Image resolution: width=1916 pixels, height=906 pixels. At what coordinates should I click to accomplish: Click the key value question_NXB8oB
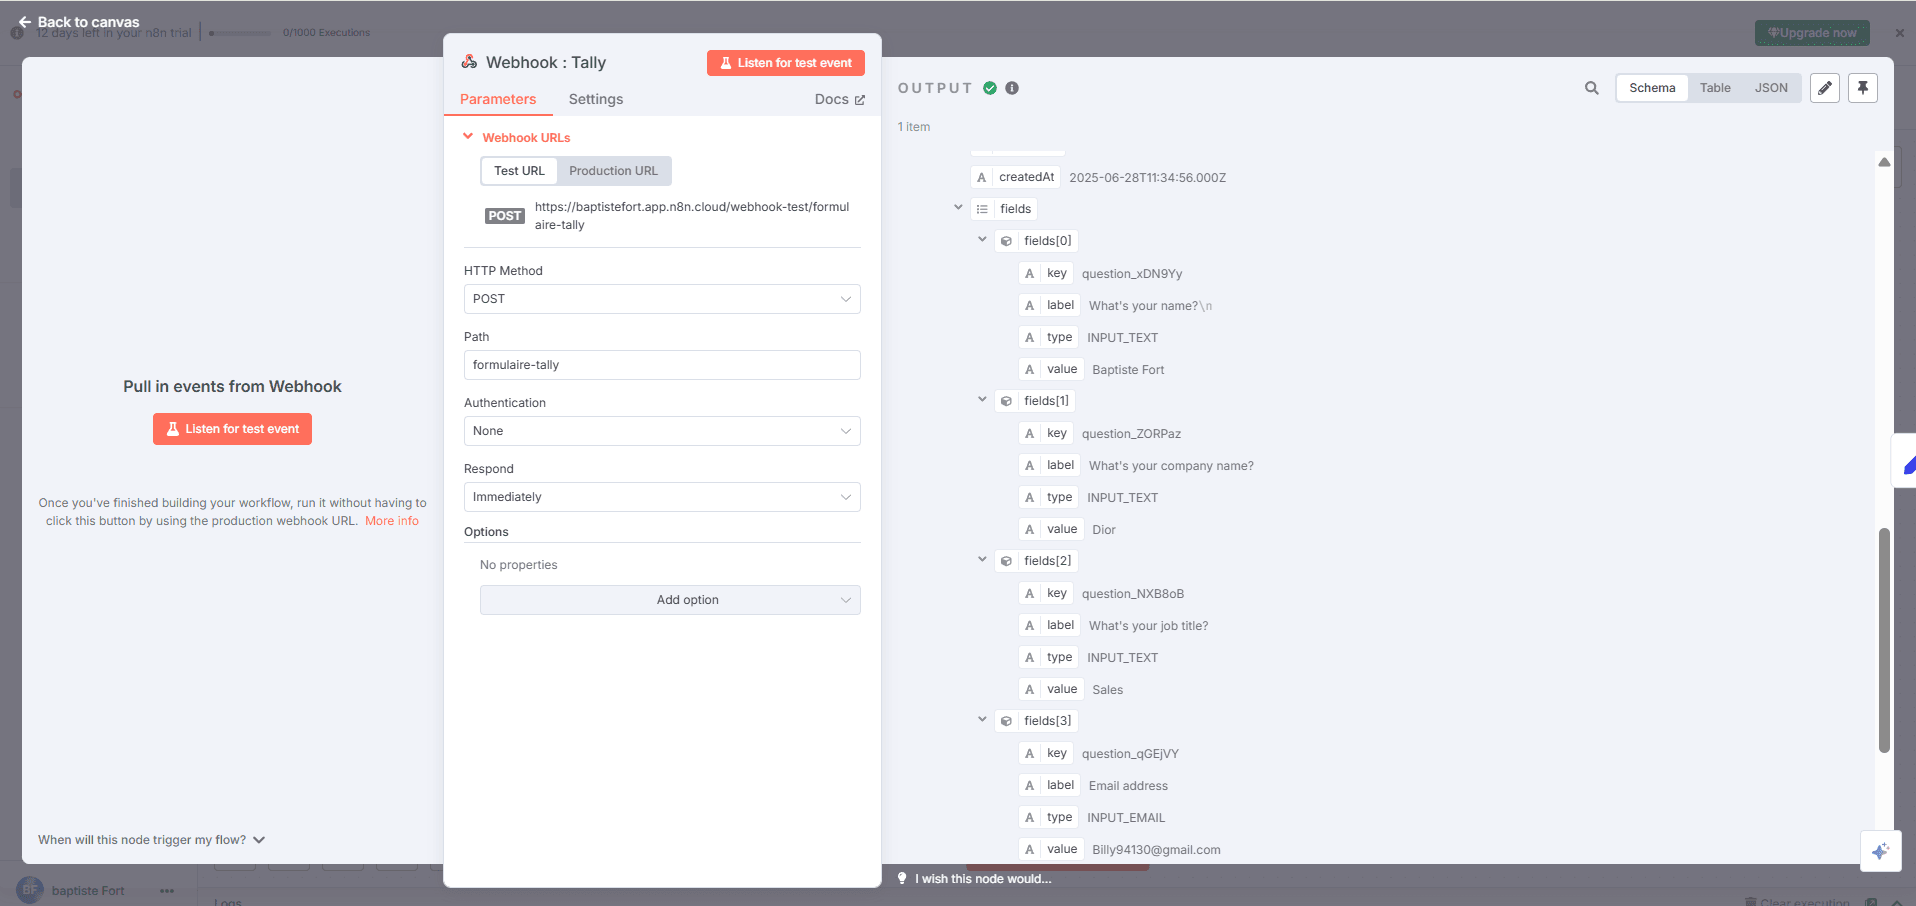pyautogui.click(x=1132, y=594)
